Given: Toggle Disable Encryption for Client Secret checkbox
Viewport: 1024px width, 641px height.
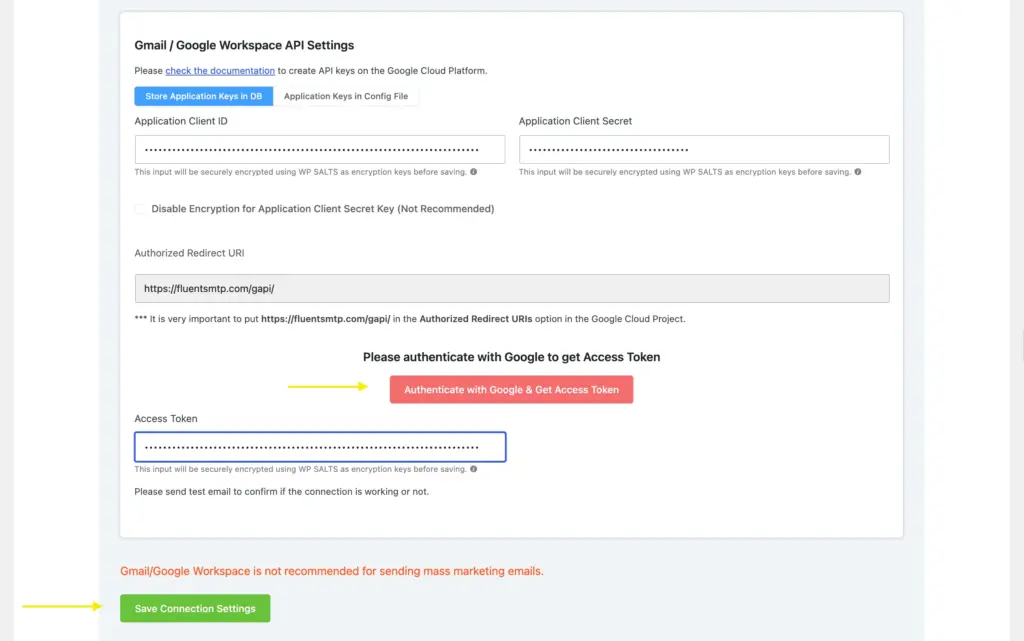Looking at the screenshot, I should click(x=140, y=209).
